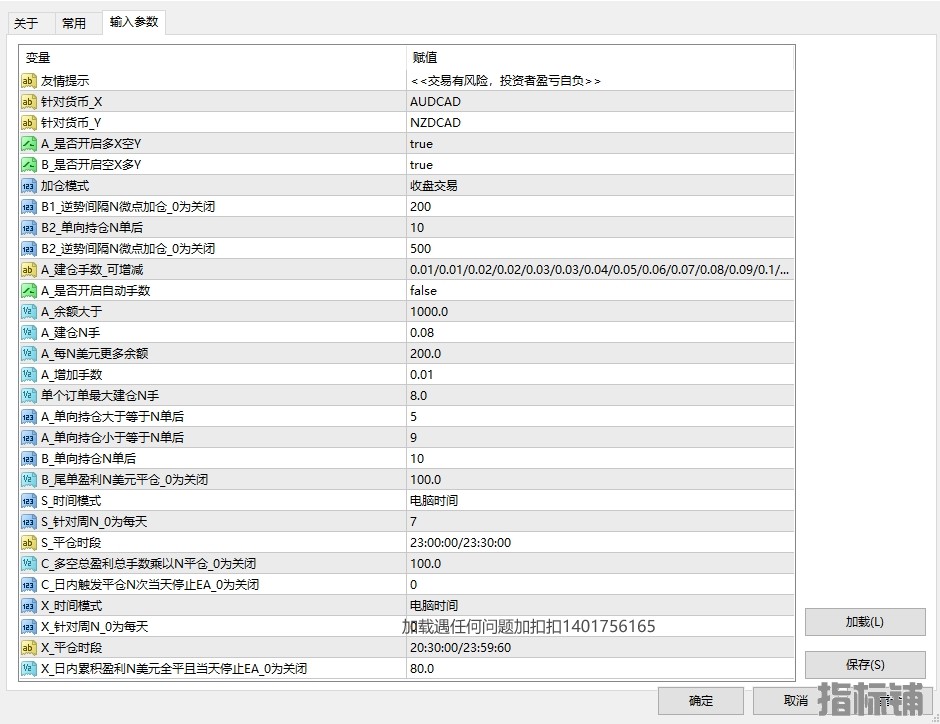Edit C_日内触发平仓N次 value 0
The width and height of the screenshot is (940, 724).
click(x=600, y=584)
